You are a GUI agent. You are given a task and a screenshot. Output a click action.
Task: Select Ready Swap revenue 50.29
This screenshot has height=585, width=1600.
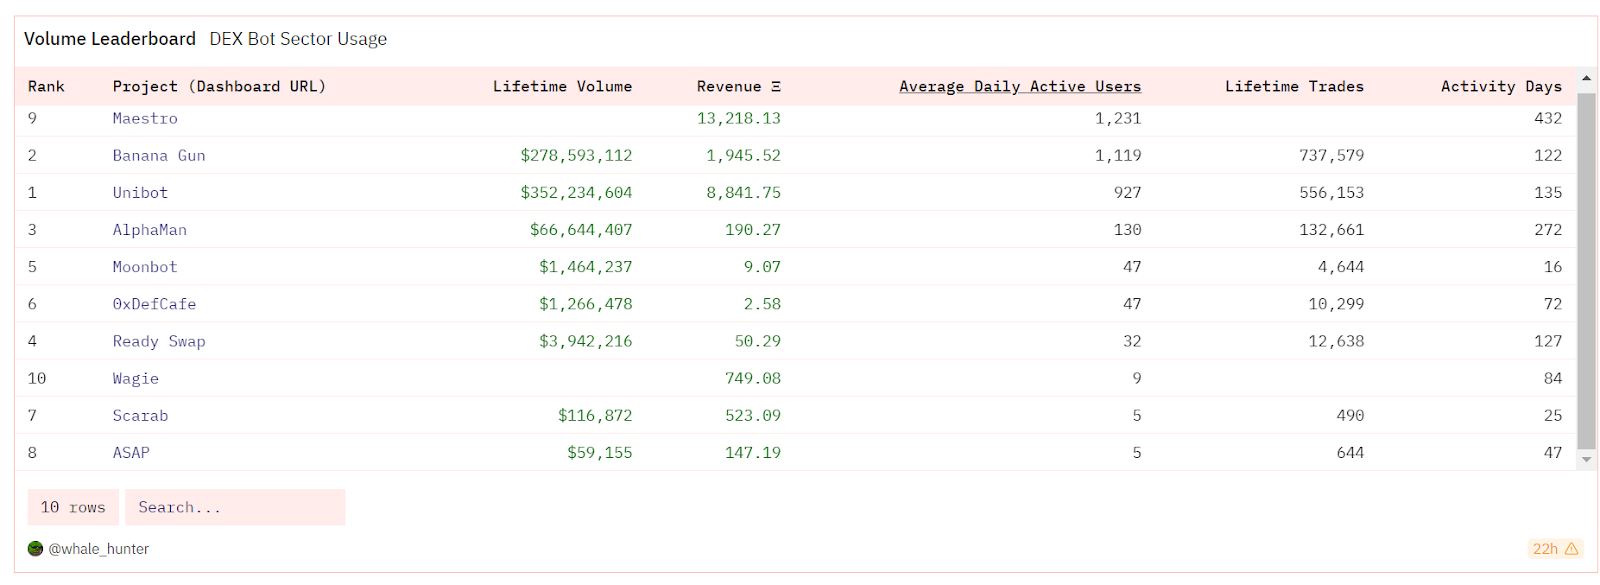click(x=758, y=341)
